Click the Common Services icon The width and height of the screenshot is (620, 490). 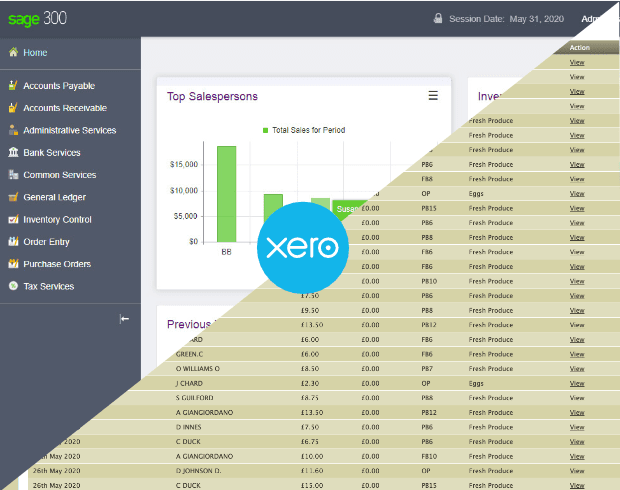click(x=13, y=174)
